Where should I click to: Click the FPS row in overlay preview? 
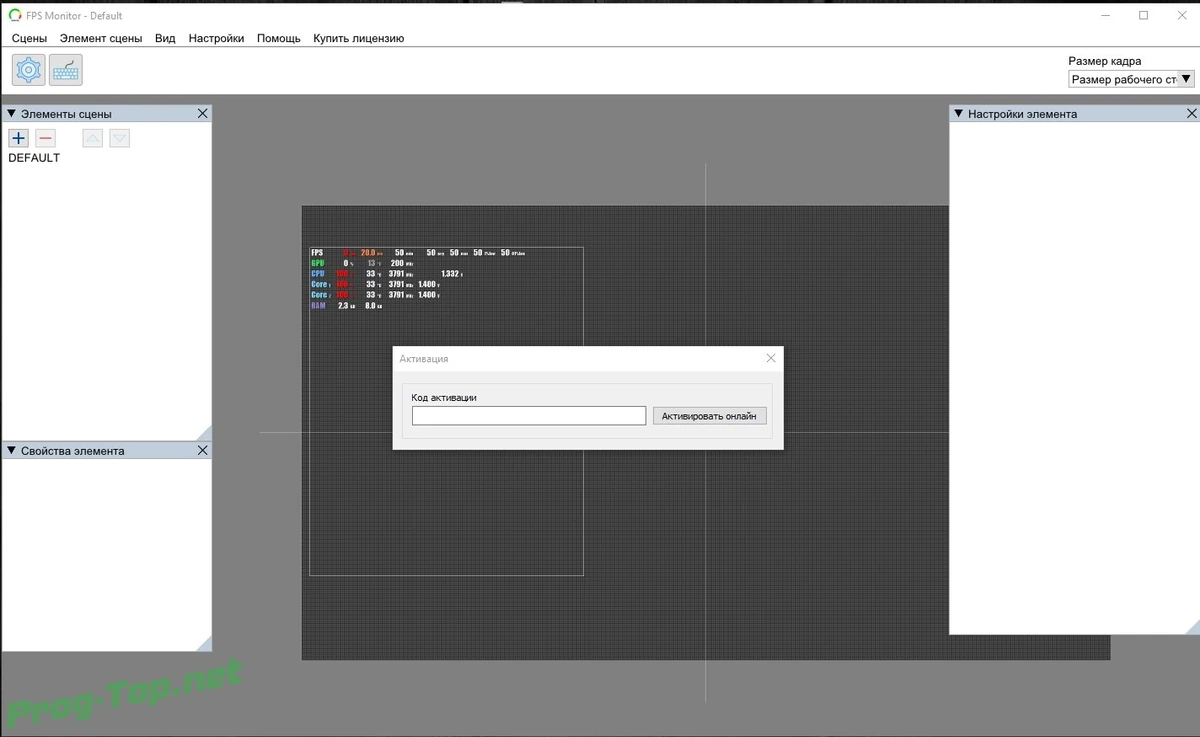(418, 253)
